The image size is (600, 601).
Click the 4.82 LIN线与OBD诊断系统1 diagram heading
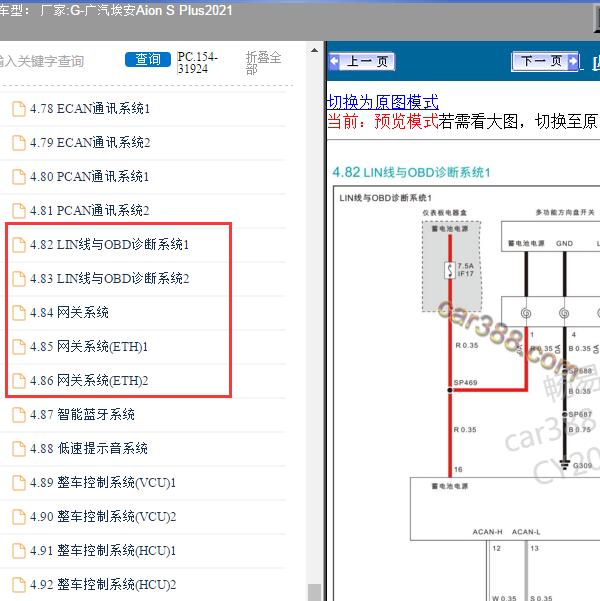coord(411,172)
